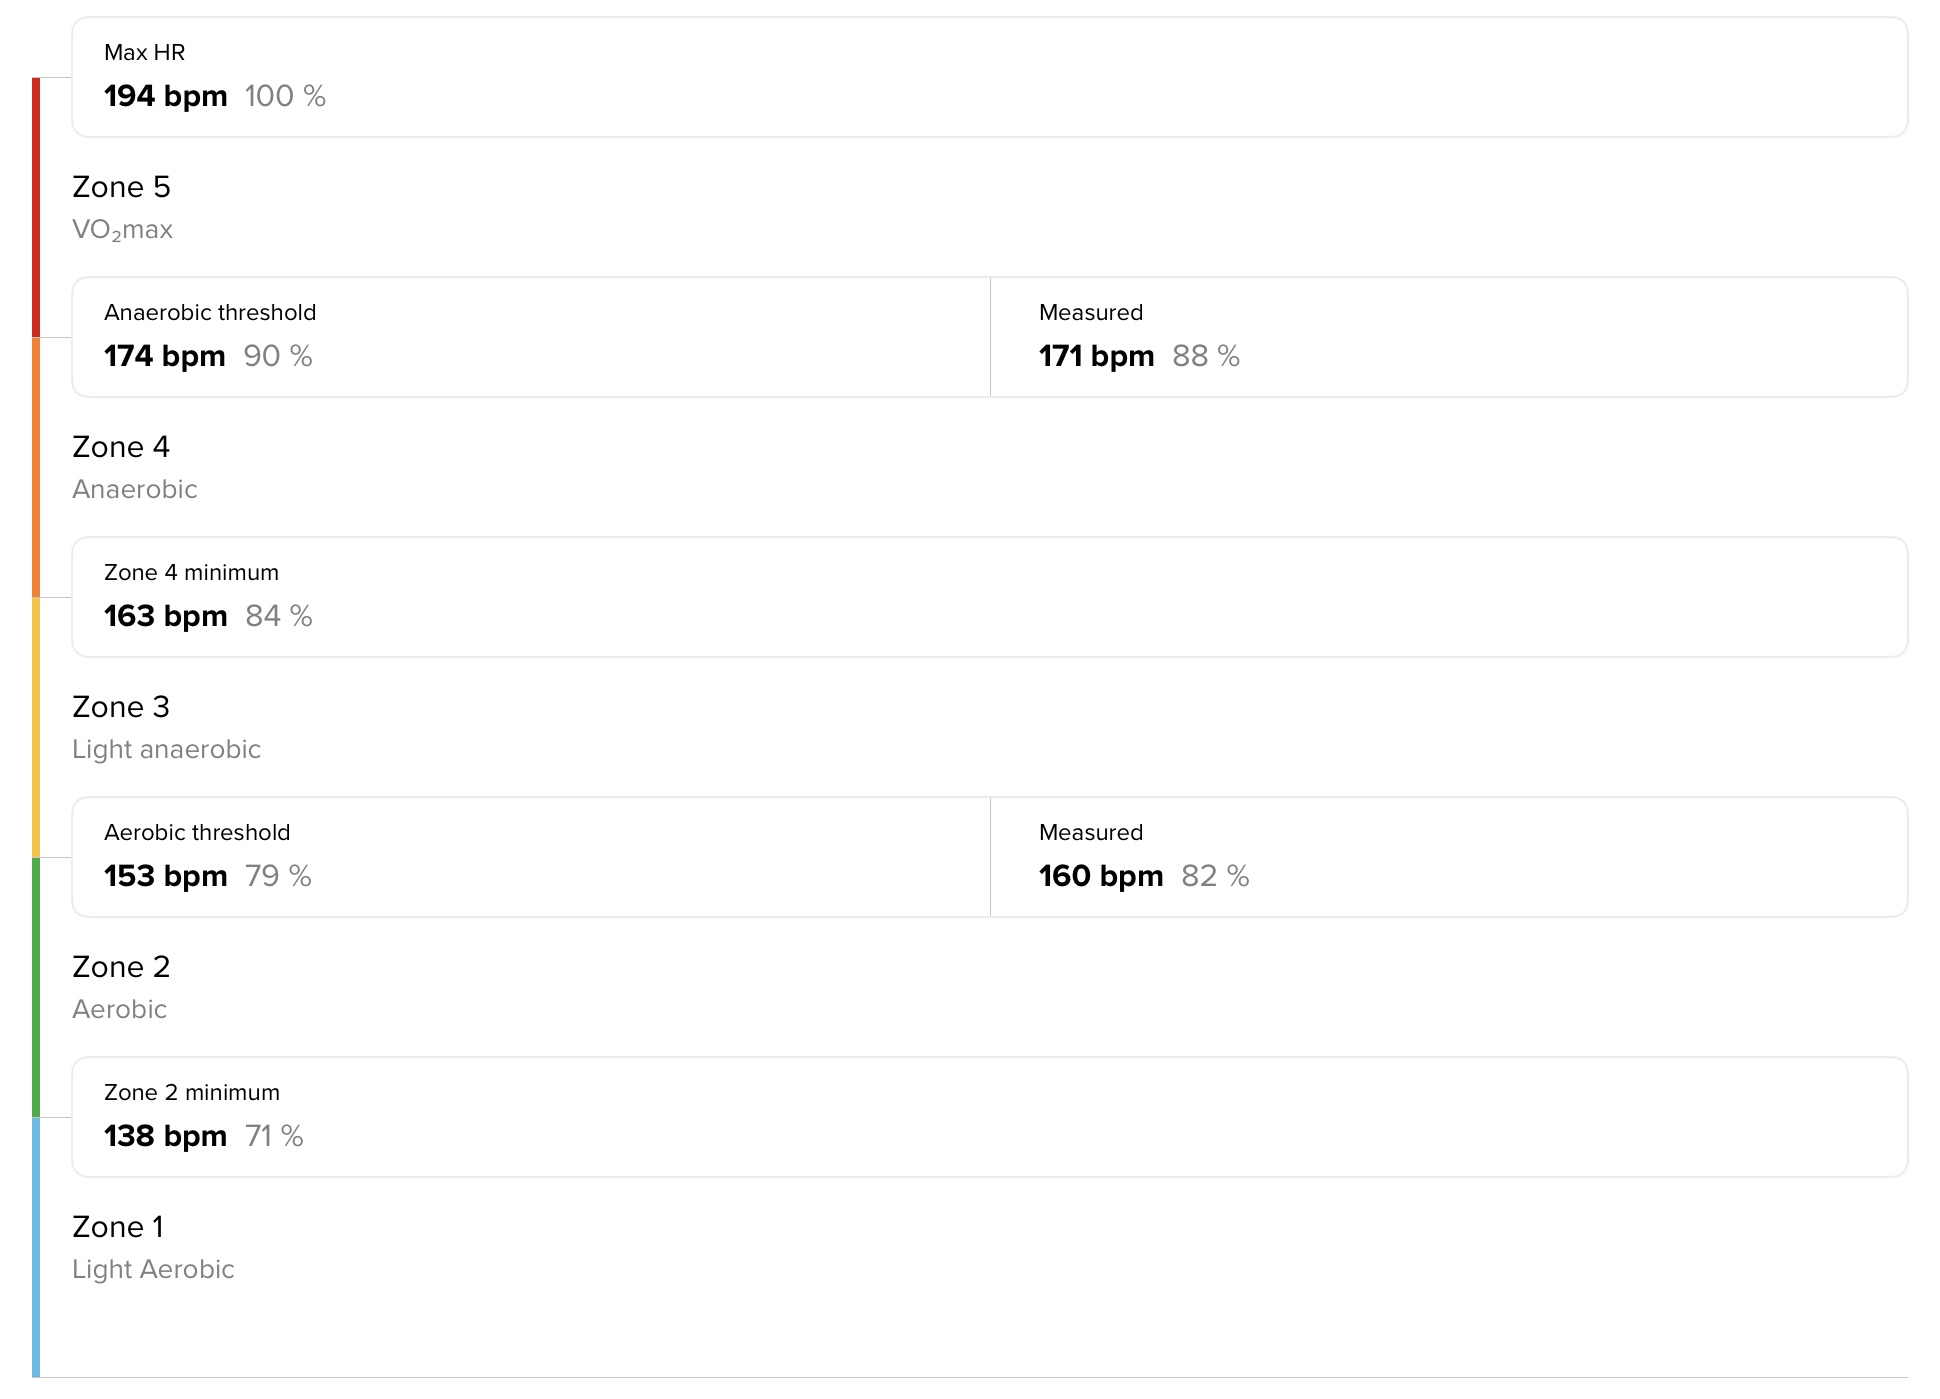Viewport: 1940px width, 1399px height.
Task: Click the yellow Zone 3 color bar
Action: [36, 727]
